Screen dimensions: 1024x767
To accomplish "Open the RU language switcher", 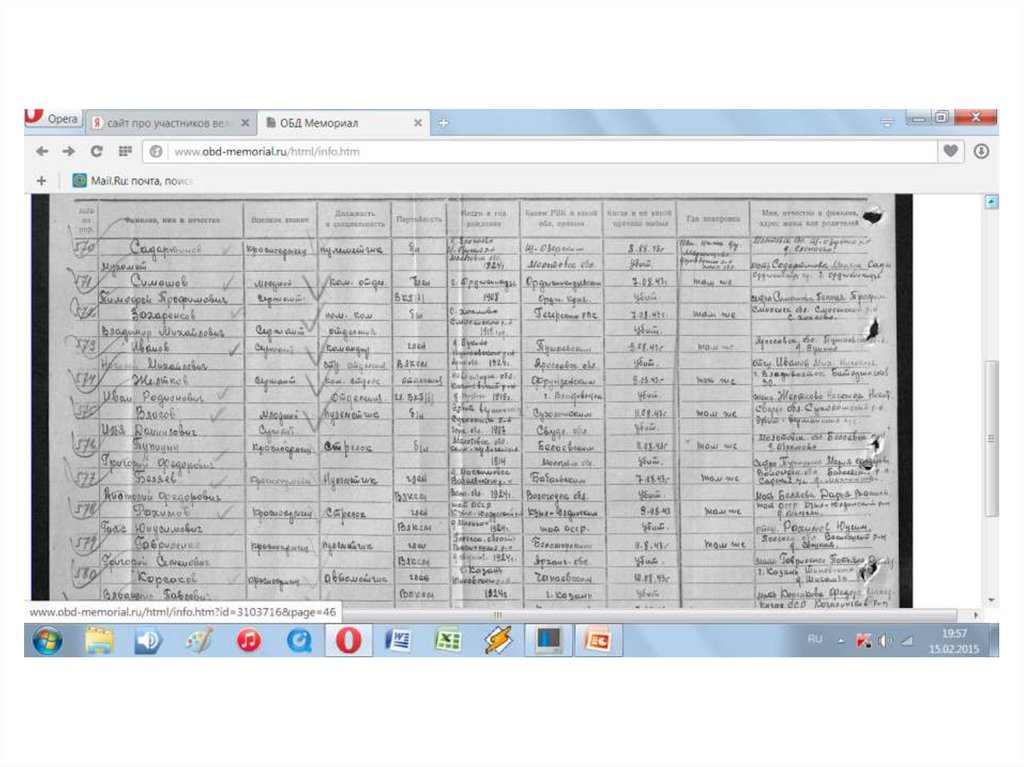I will coord(814,640).
